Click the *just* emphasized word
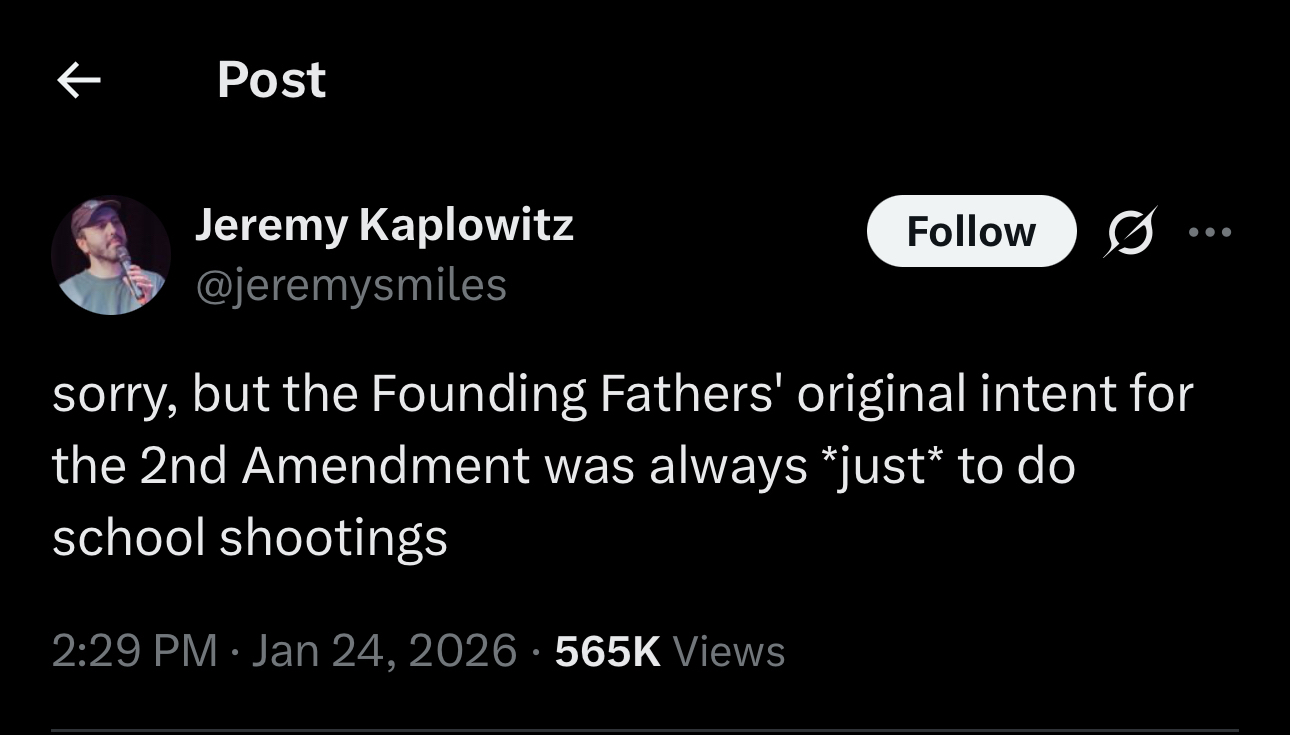Viewport: 1290px width, 735px height. click(883, 466)
